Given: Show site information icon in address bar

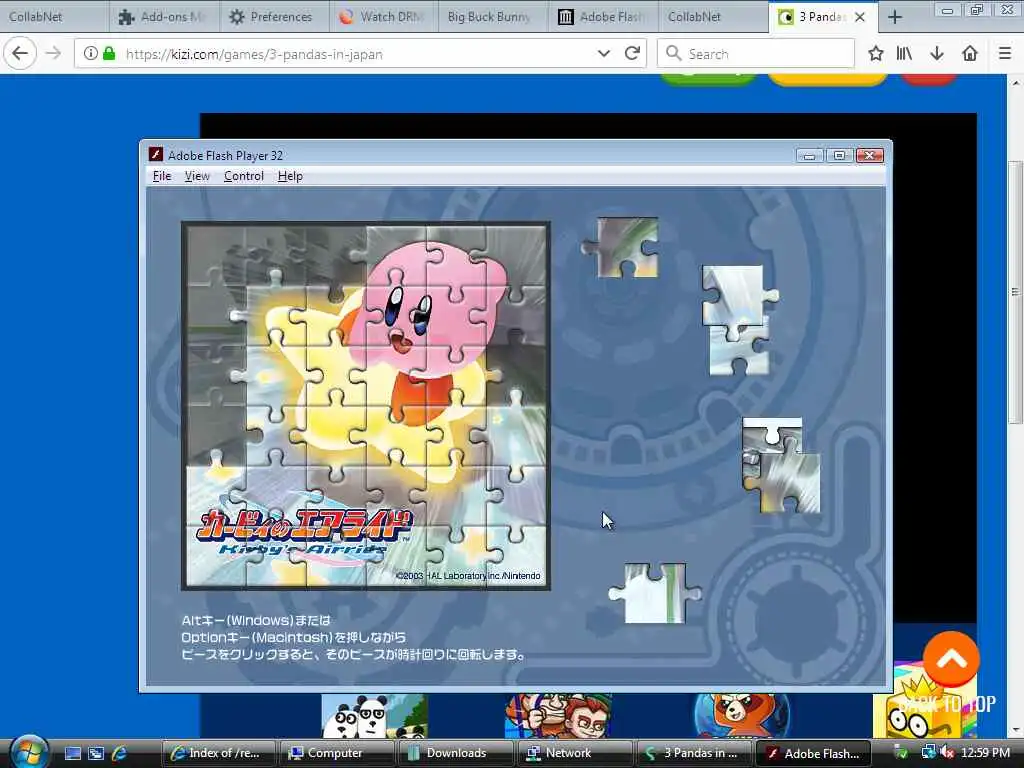Looking at the screenshot, I should pos(91,54).
